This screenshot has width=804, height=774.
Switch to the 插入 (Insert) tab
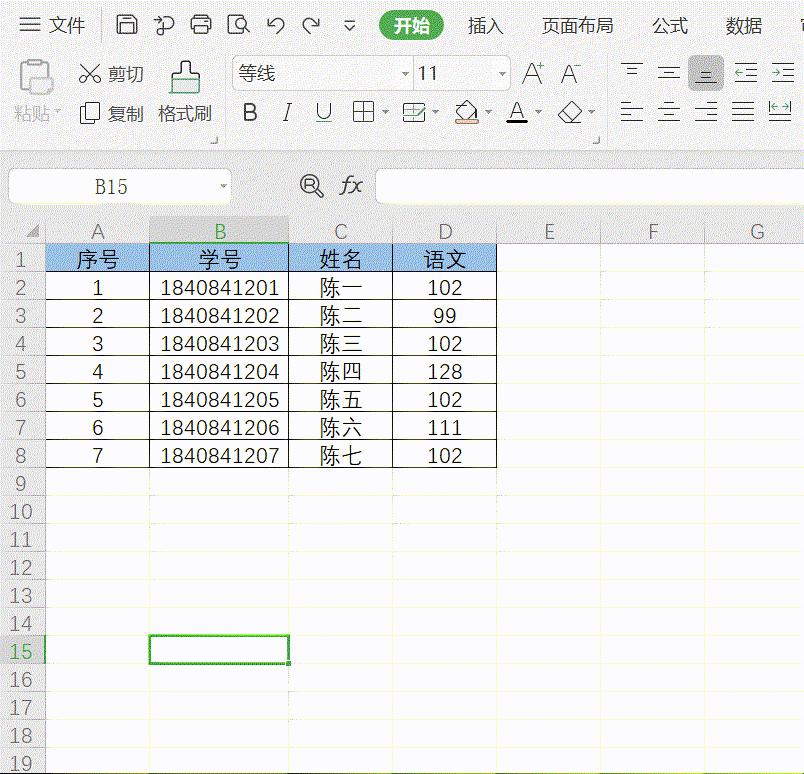tap(485, 26)
